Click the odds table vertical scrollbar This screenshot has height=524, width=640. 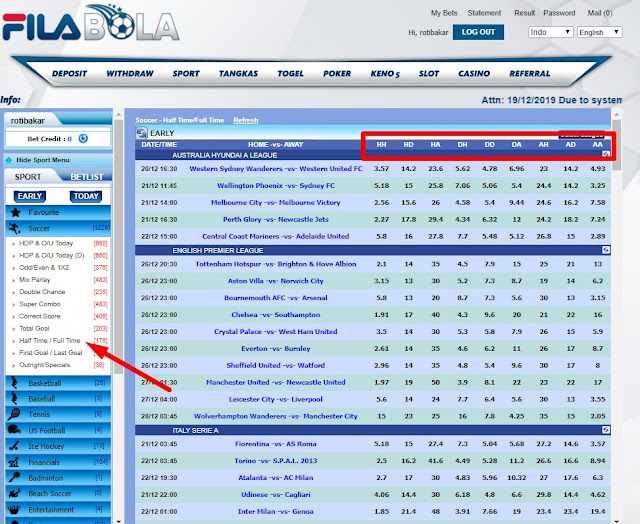click(x=616, y=145)
